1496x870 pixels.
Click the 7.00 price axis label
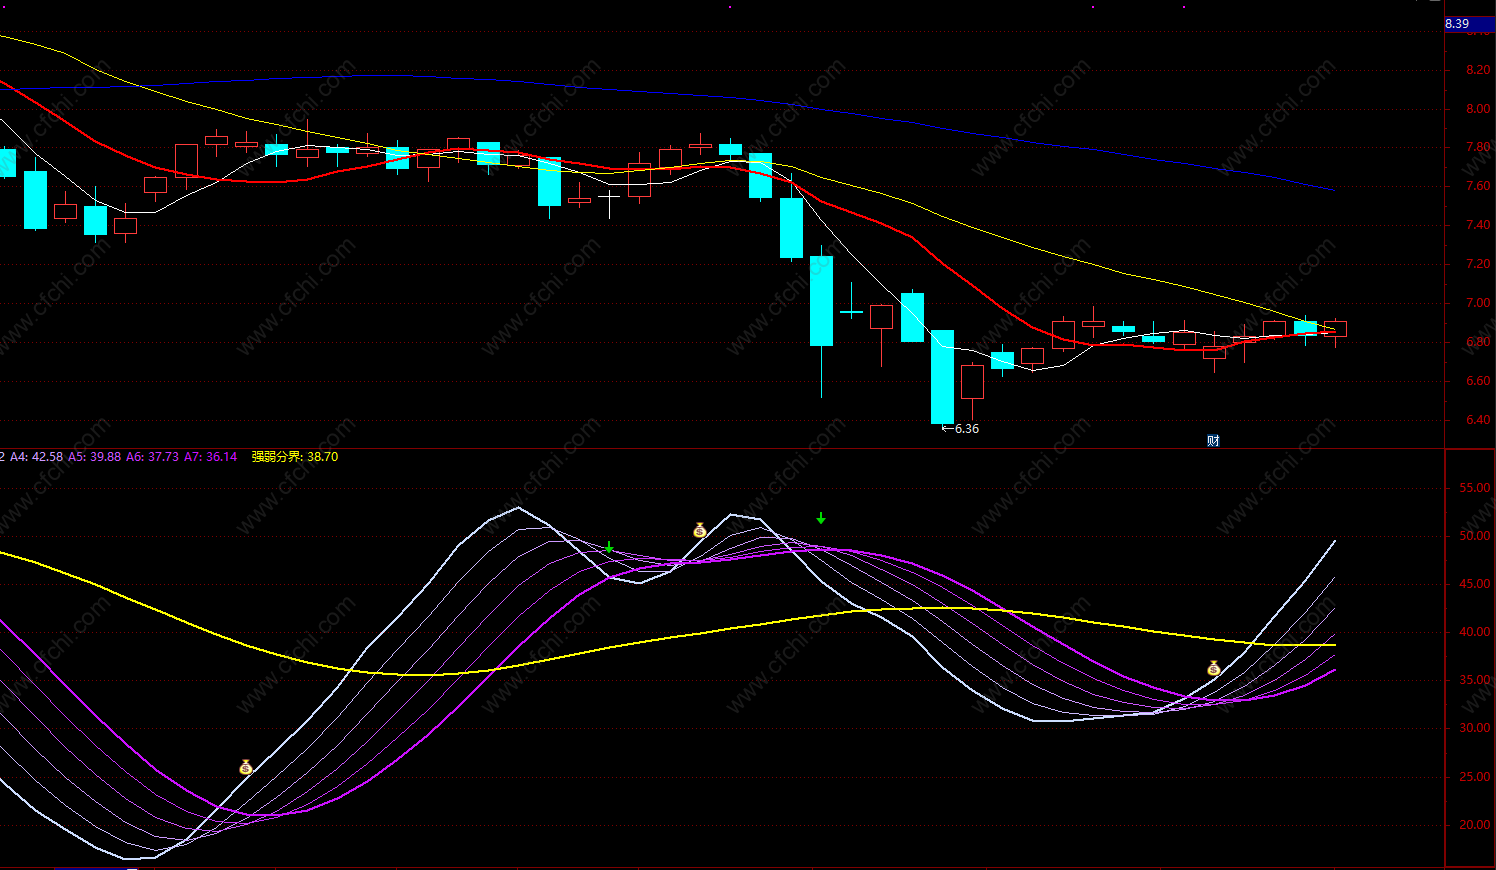point(1478,303)
